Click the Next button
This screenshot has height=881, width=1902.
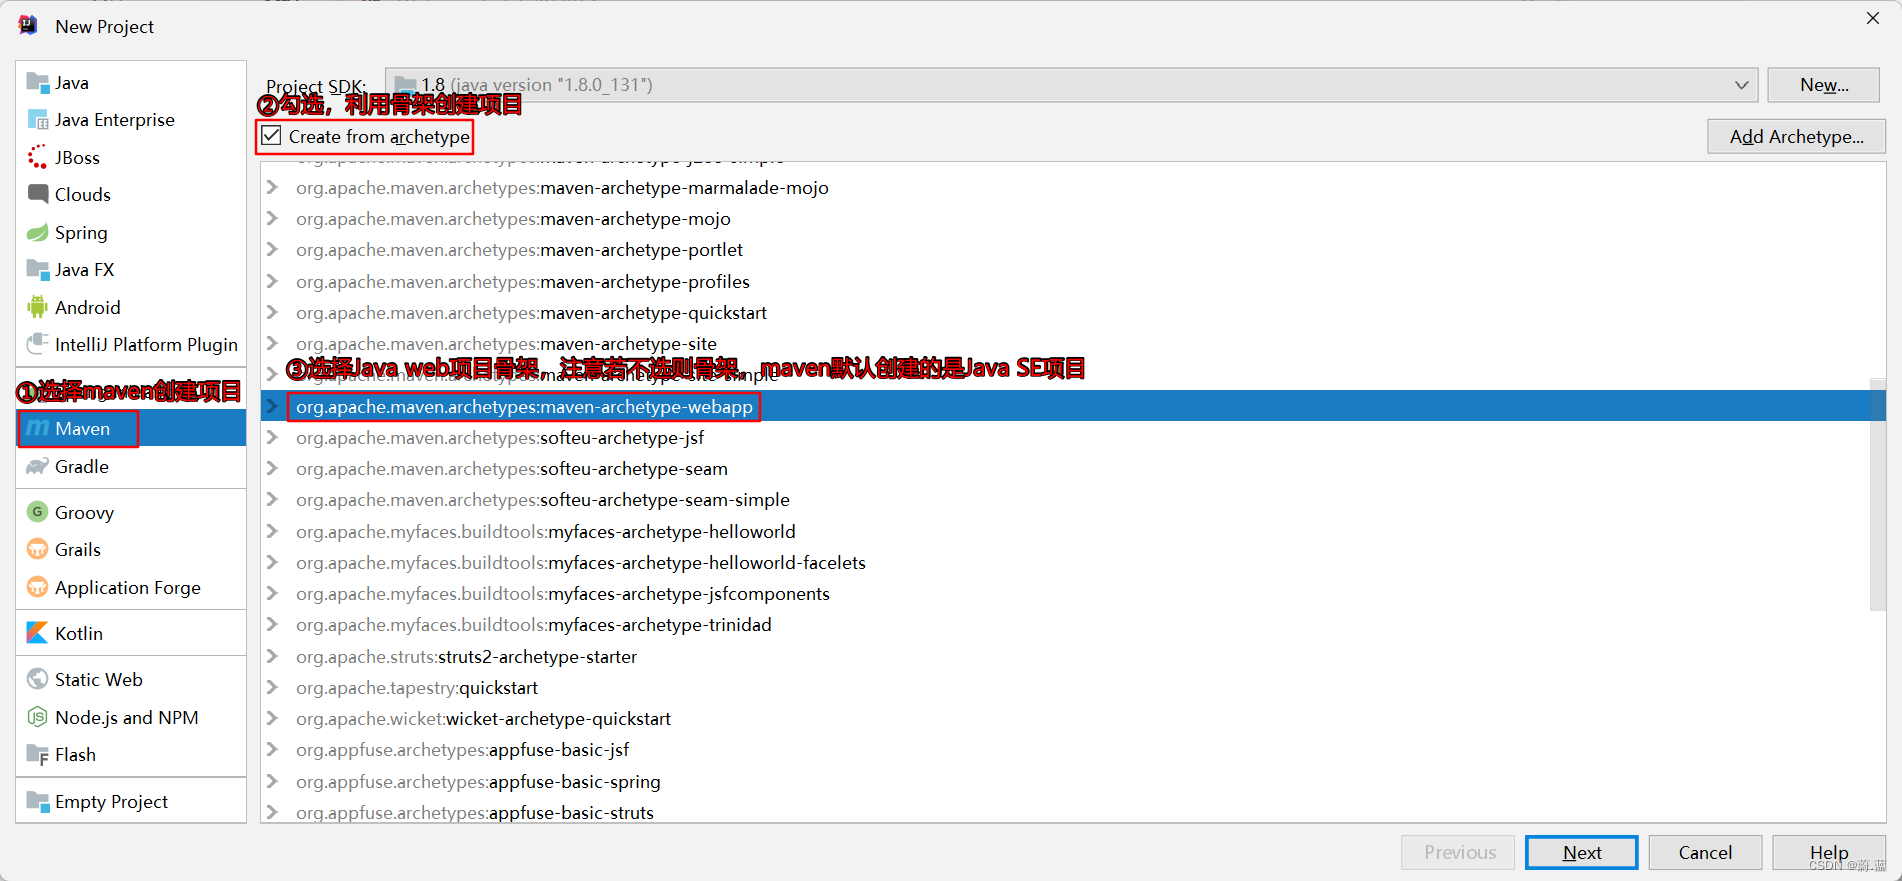pyautogui.click(x=1581, y=852)
